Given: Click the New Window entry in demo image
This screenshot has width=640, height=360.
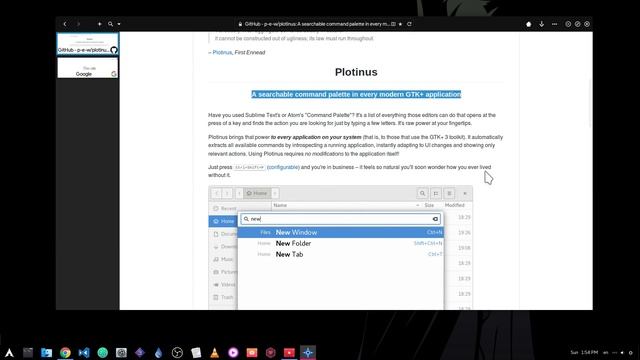Looking at the screenshot, I should point(340,232).
